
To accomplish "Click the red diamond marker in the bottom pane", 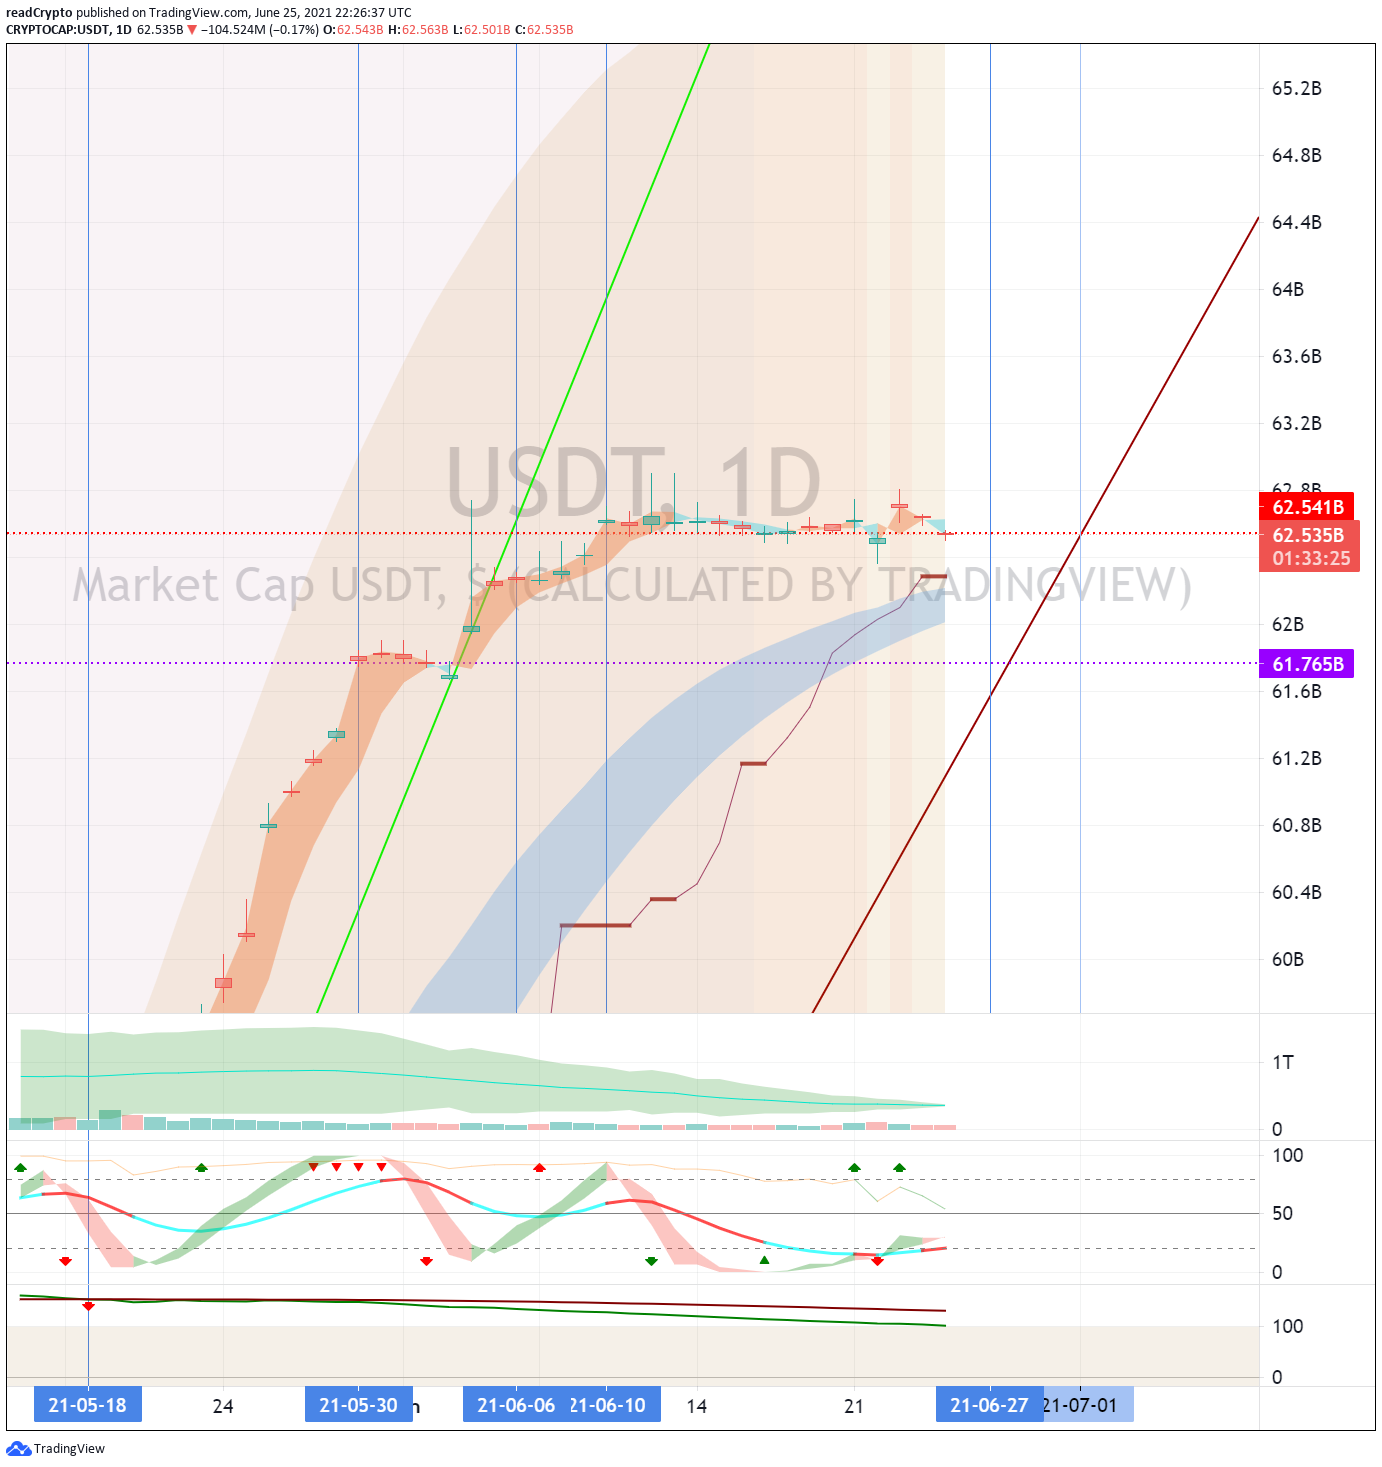I will 88,1306.
